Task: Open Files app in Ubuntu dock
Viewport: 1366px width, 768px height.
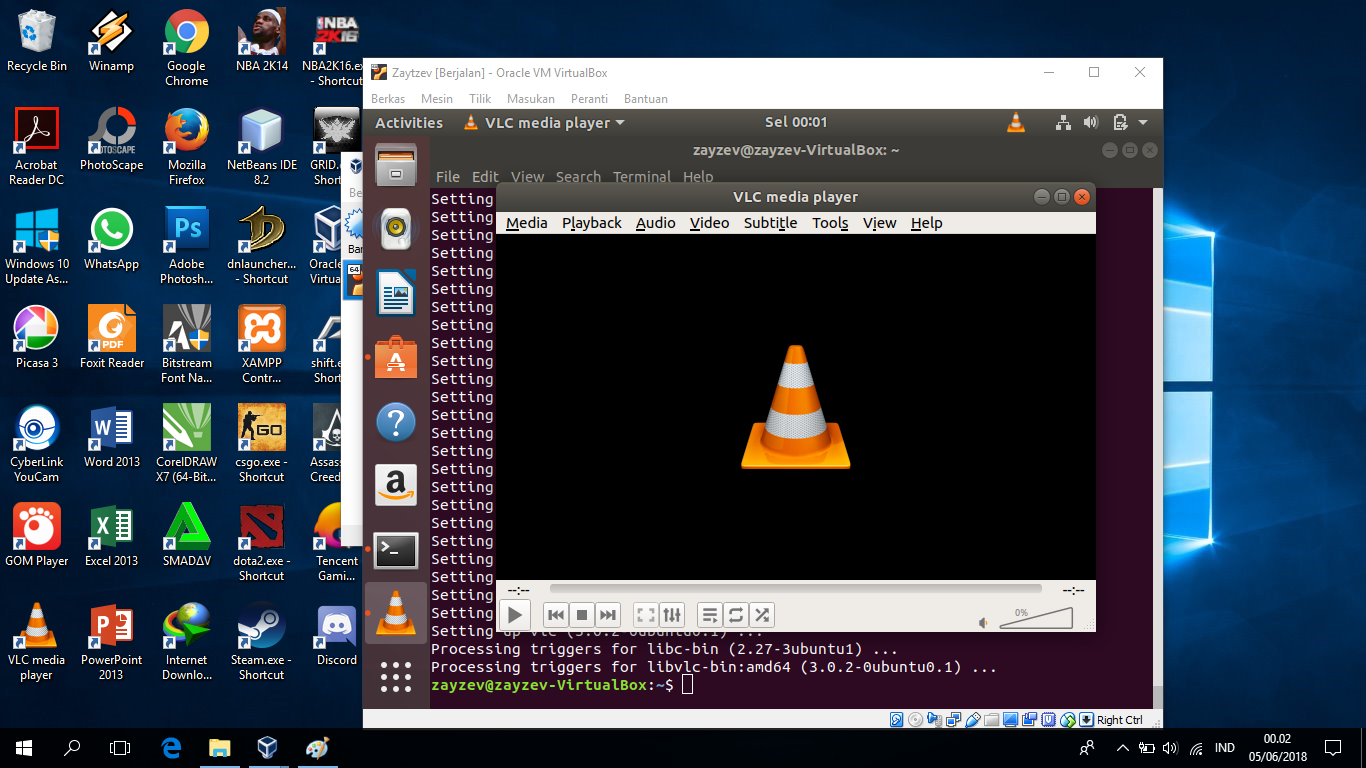Action: point(396,165)
